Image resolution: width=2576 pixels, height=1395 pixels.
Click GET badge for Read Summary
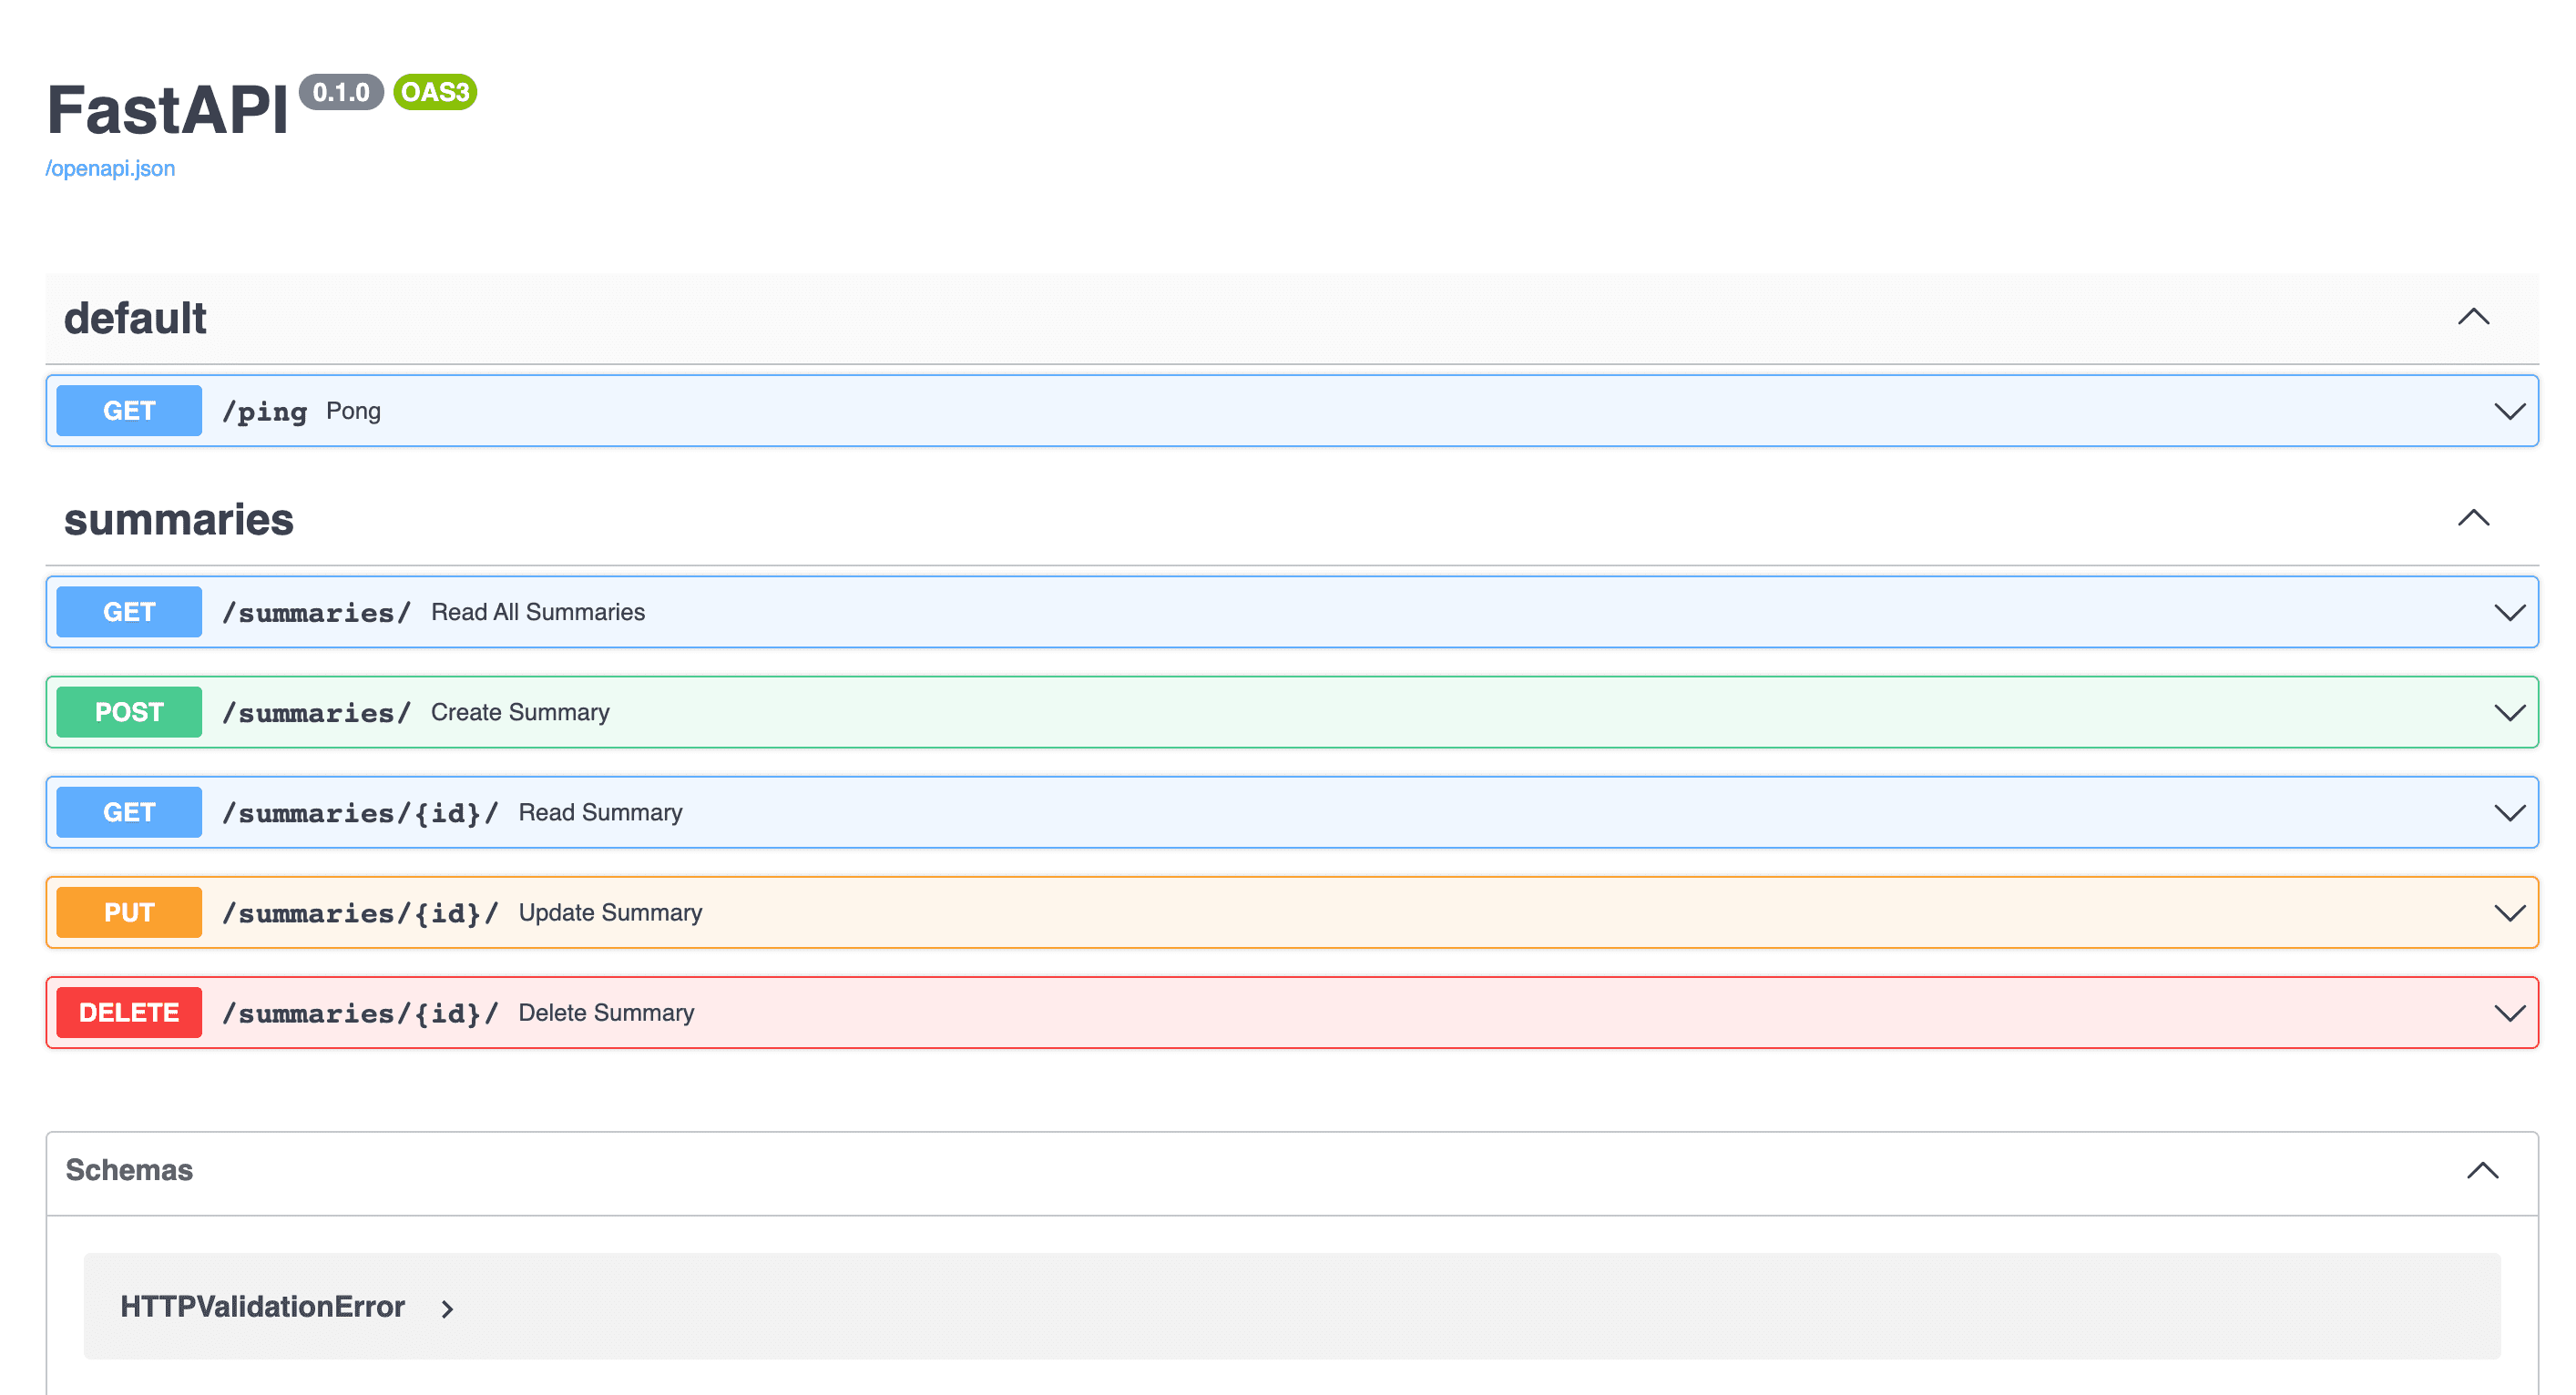click(x=129, y=812)
